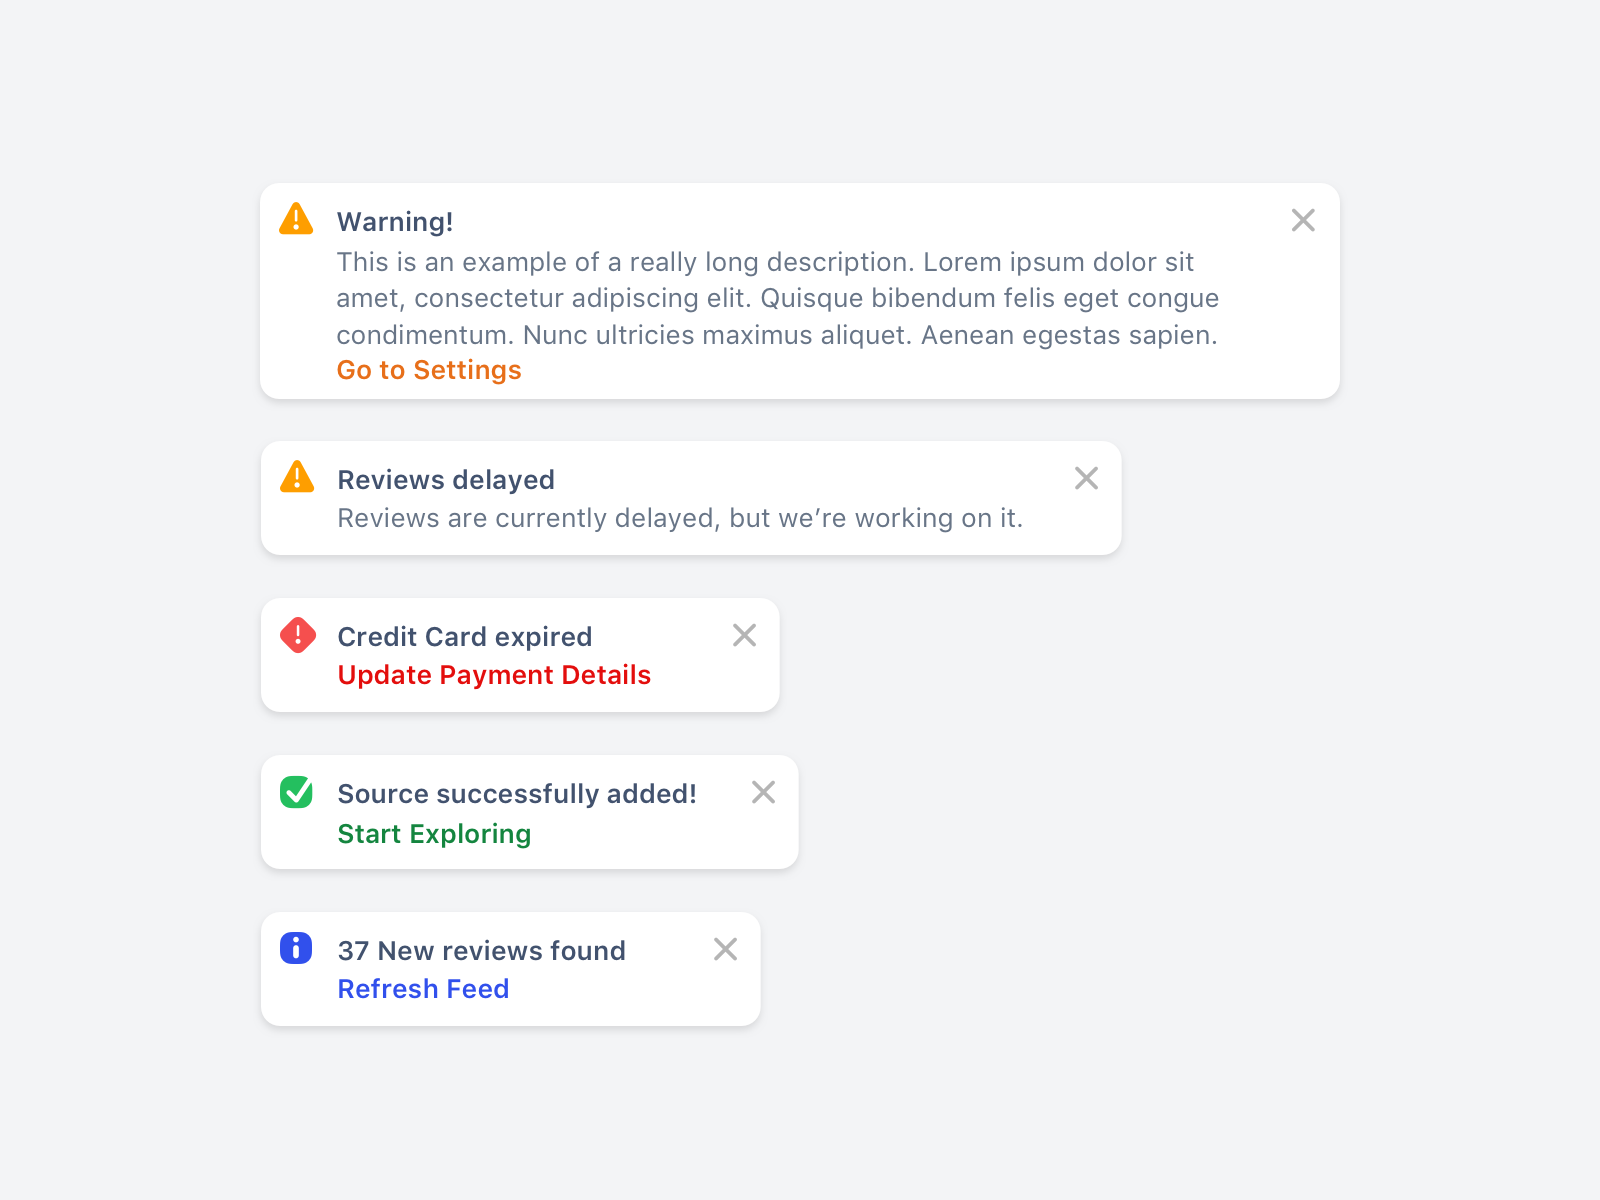The image size is (1600, 1200).
Task: Click Update Payment Details
Action: click(494, 675)
